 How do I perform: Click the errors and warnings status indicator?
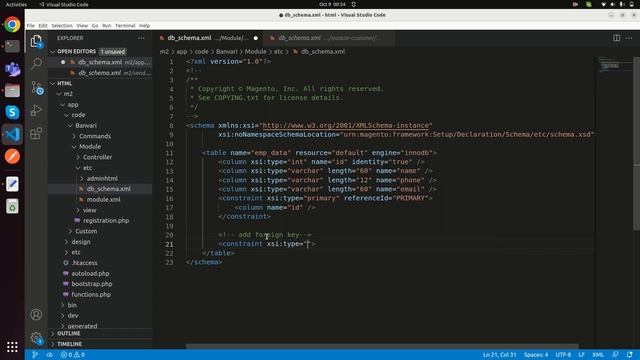[73, 355]
